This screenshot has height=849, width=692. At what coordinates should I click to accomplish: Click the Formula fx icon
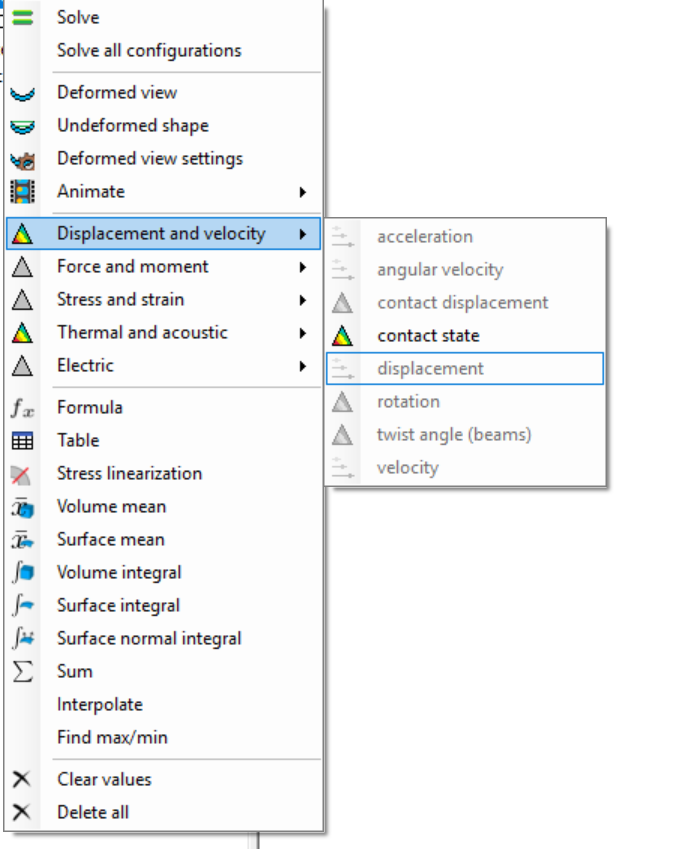tap(22, 408)
